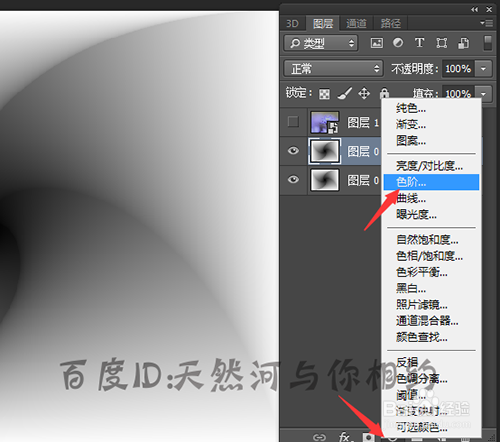Switch to the 图层 tab

(x=323, y=23)
